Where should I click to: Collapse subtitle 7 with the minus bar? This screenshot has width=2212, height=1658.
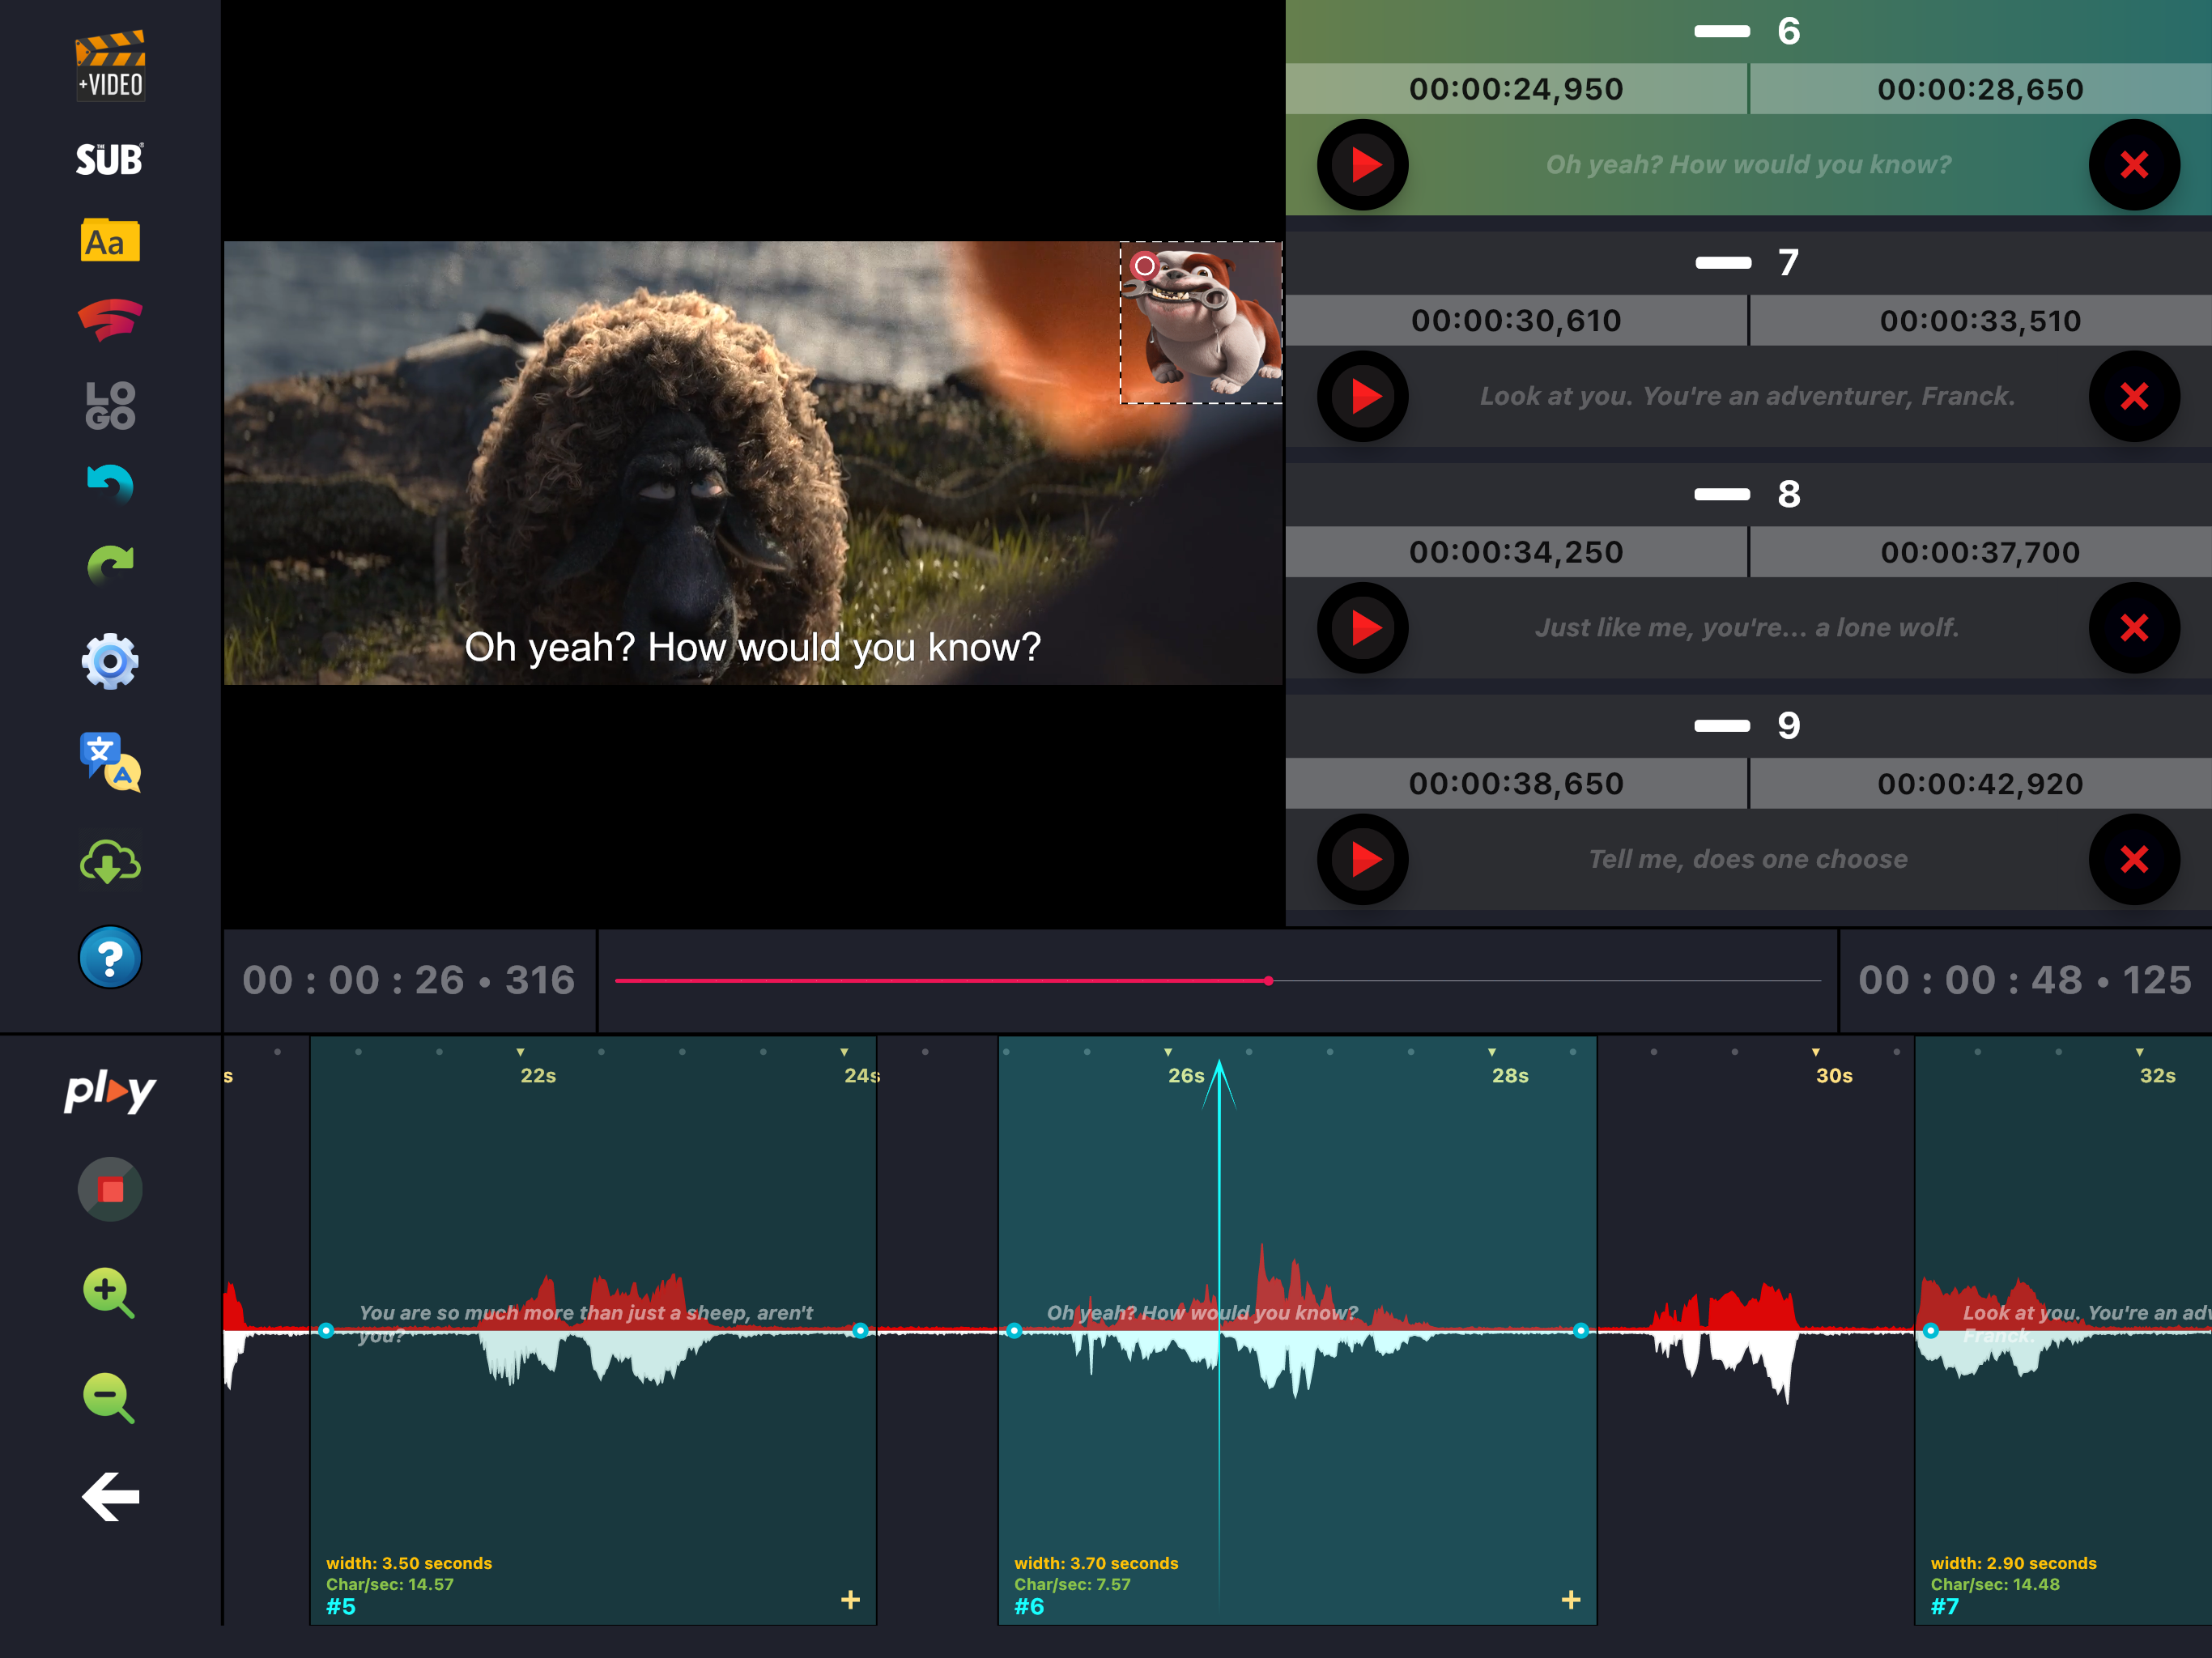1723,263
